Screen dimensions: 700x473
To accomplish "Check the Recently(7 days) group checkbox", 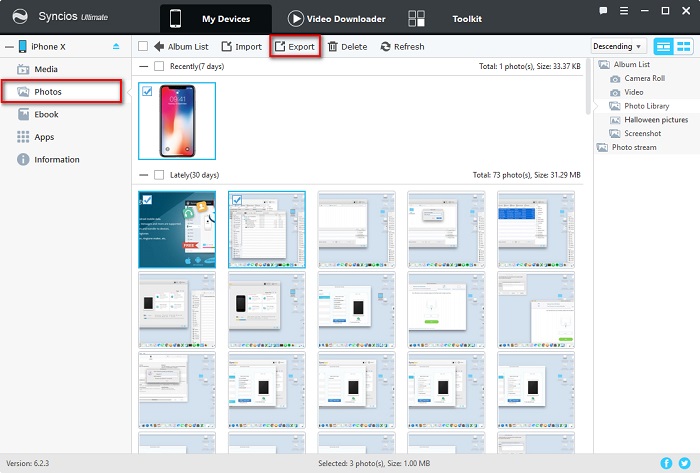I will tap(158, 66).
